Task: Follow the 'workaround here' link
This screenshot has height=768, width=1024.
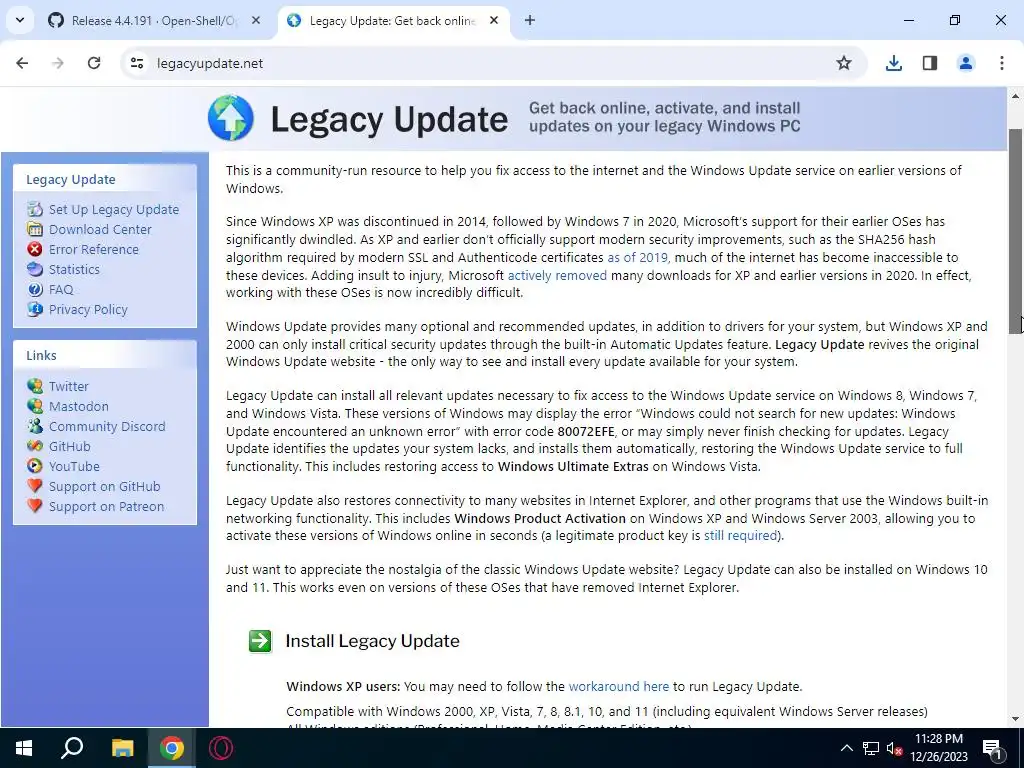Action: tap(618, 686)
